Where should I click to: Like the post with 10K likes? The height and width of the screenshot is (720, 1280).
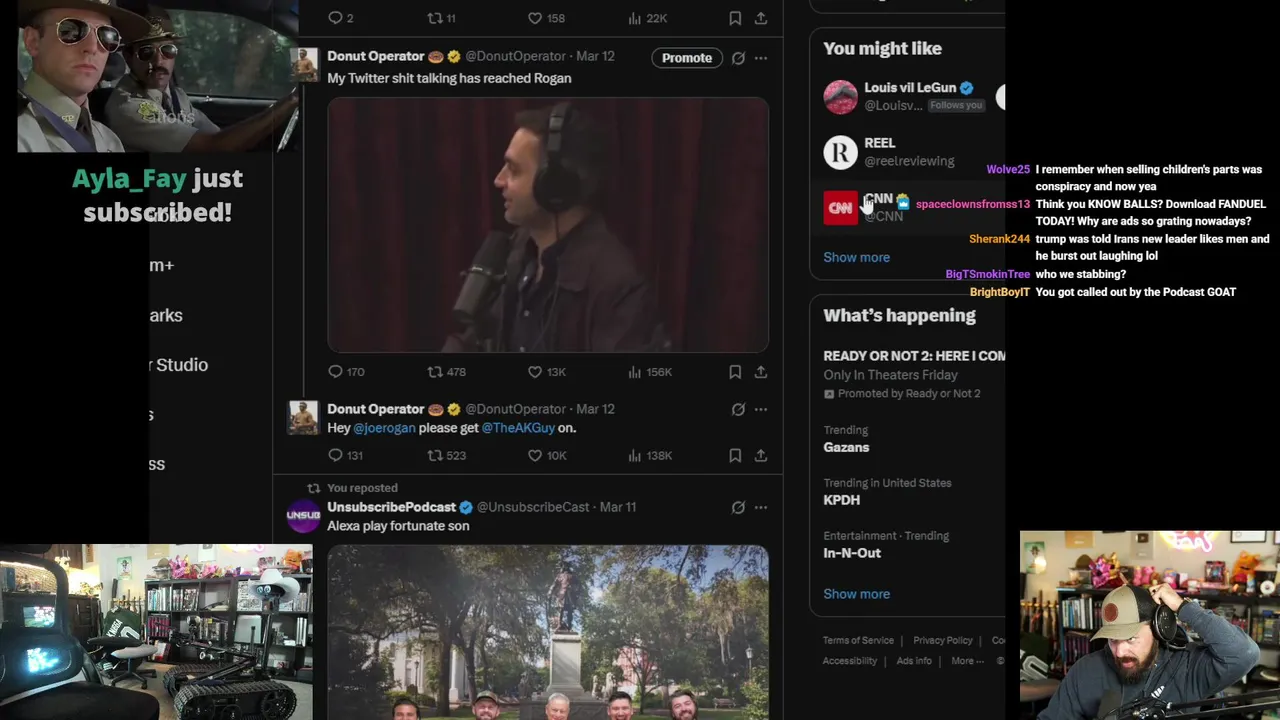pyautogui.click(x=535, y=455)
